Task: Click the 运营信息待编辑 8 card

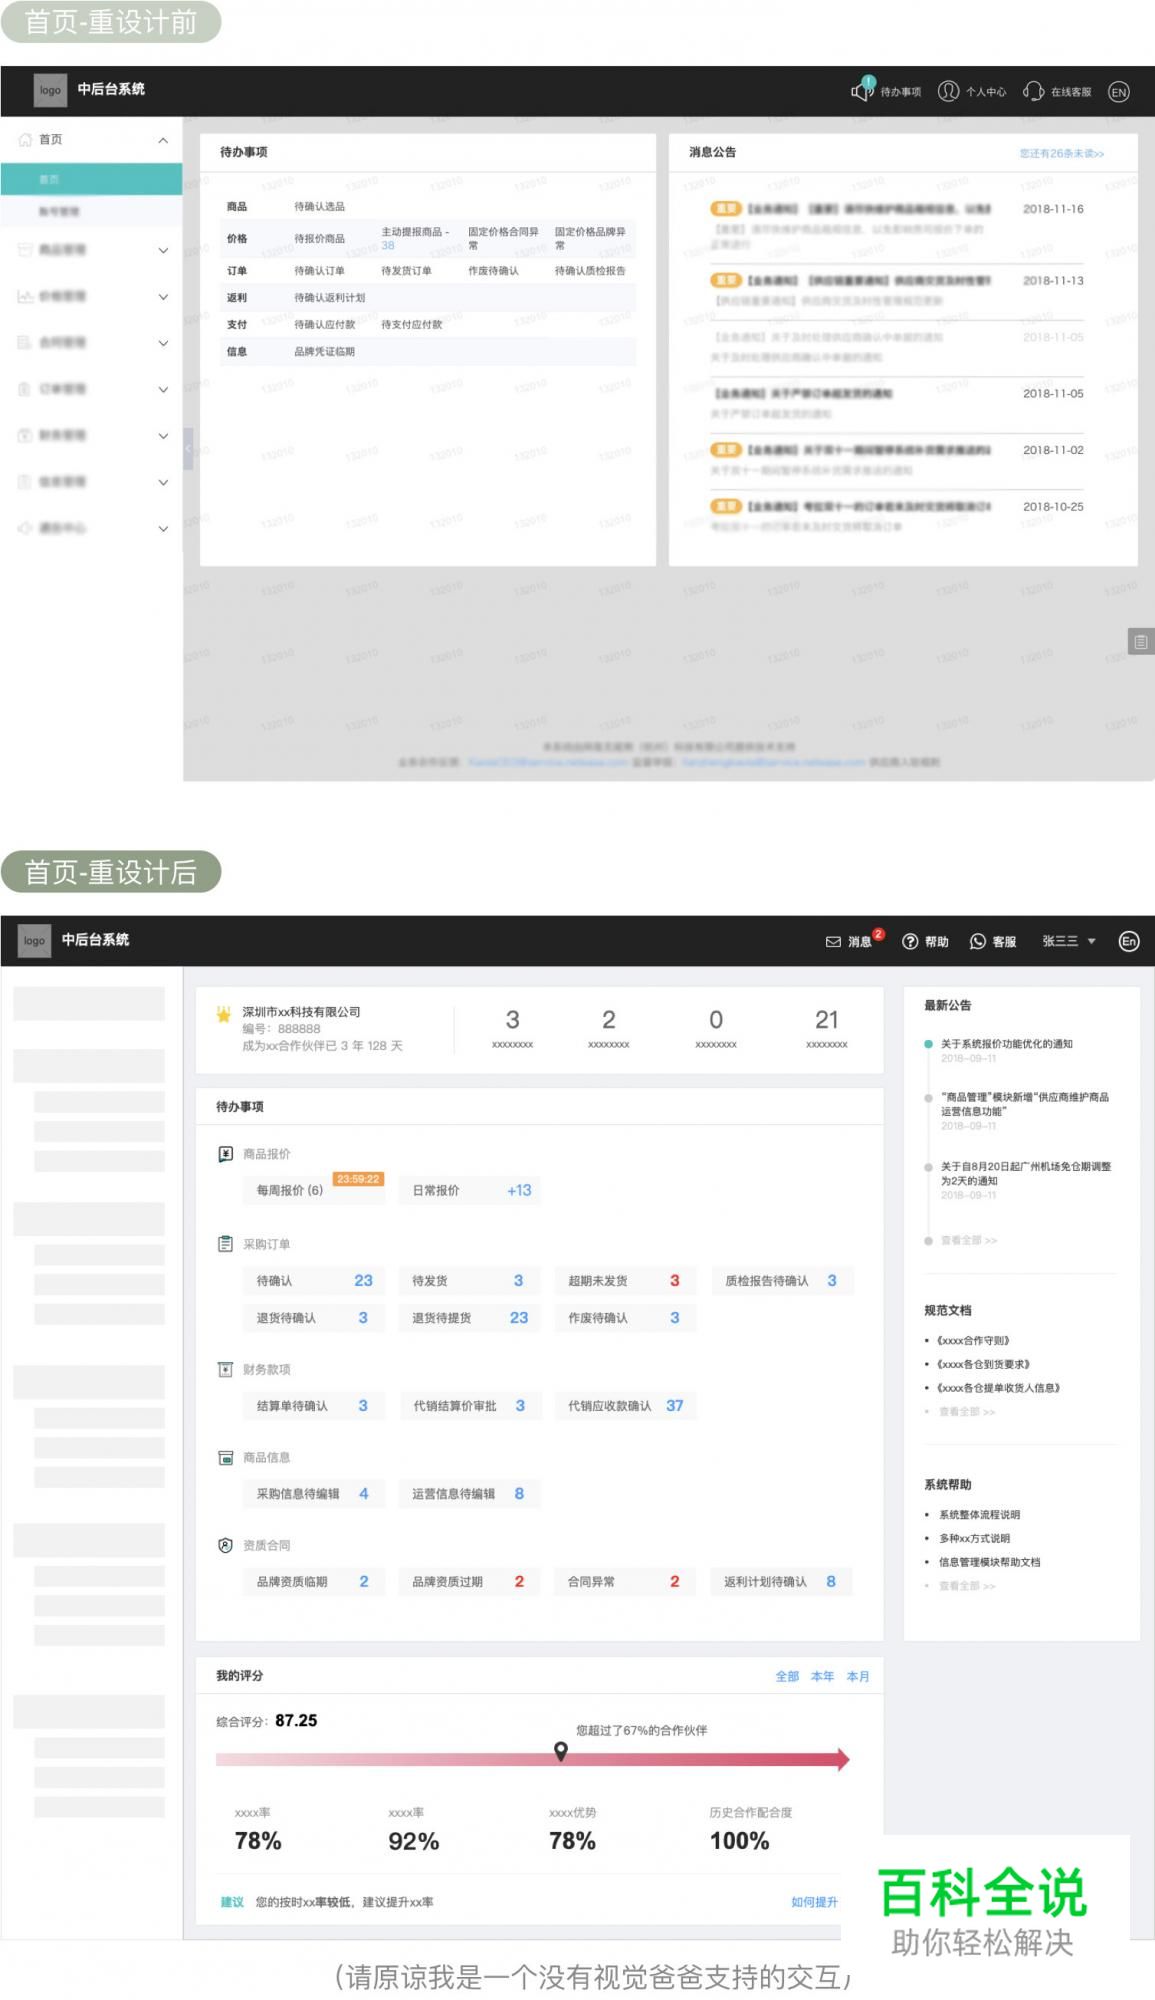Action: [470, 1494]
